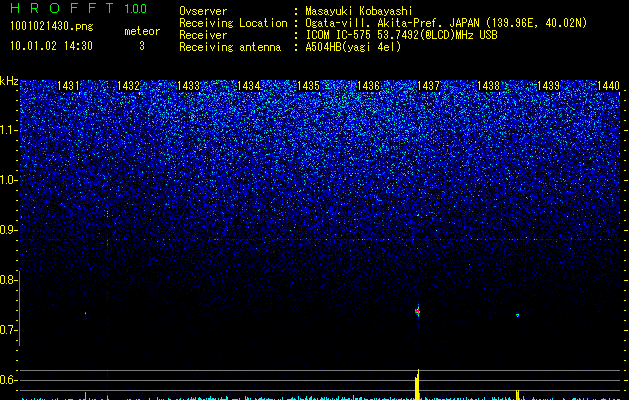Click the kHz axis unit label
The image size is (629, 400).
(9, 81)
